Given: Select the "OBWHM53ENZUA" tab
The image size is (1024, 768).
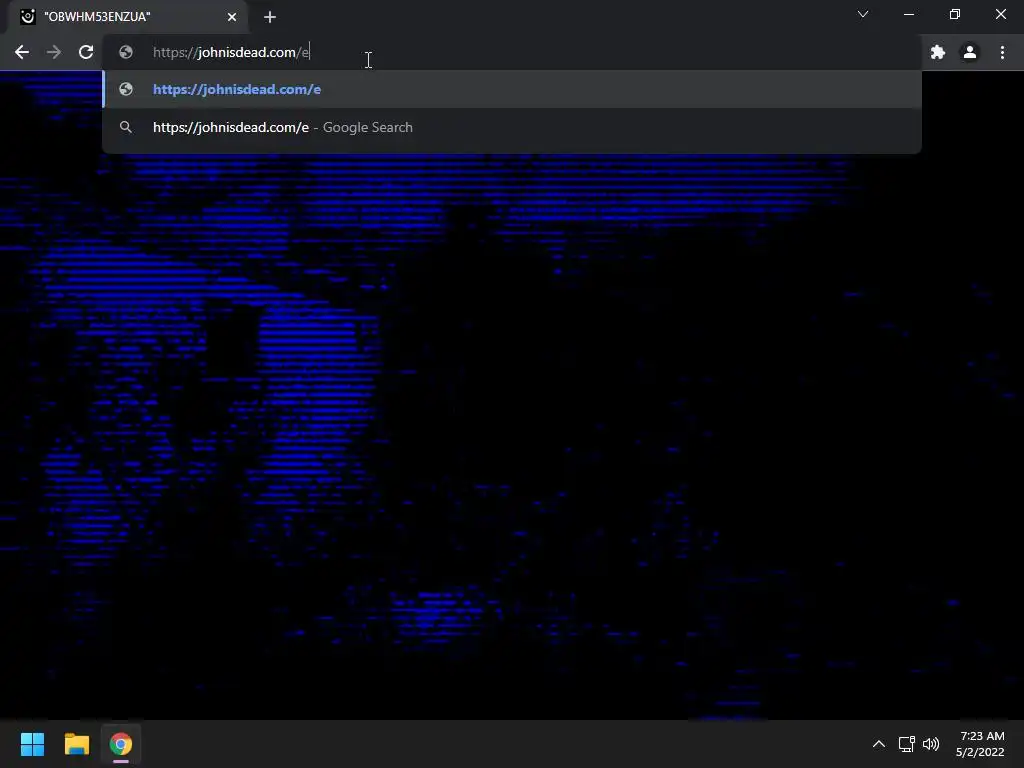Looking at the screenshot, I should pyautogui.click(x=128, y=17).
